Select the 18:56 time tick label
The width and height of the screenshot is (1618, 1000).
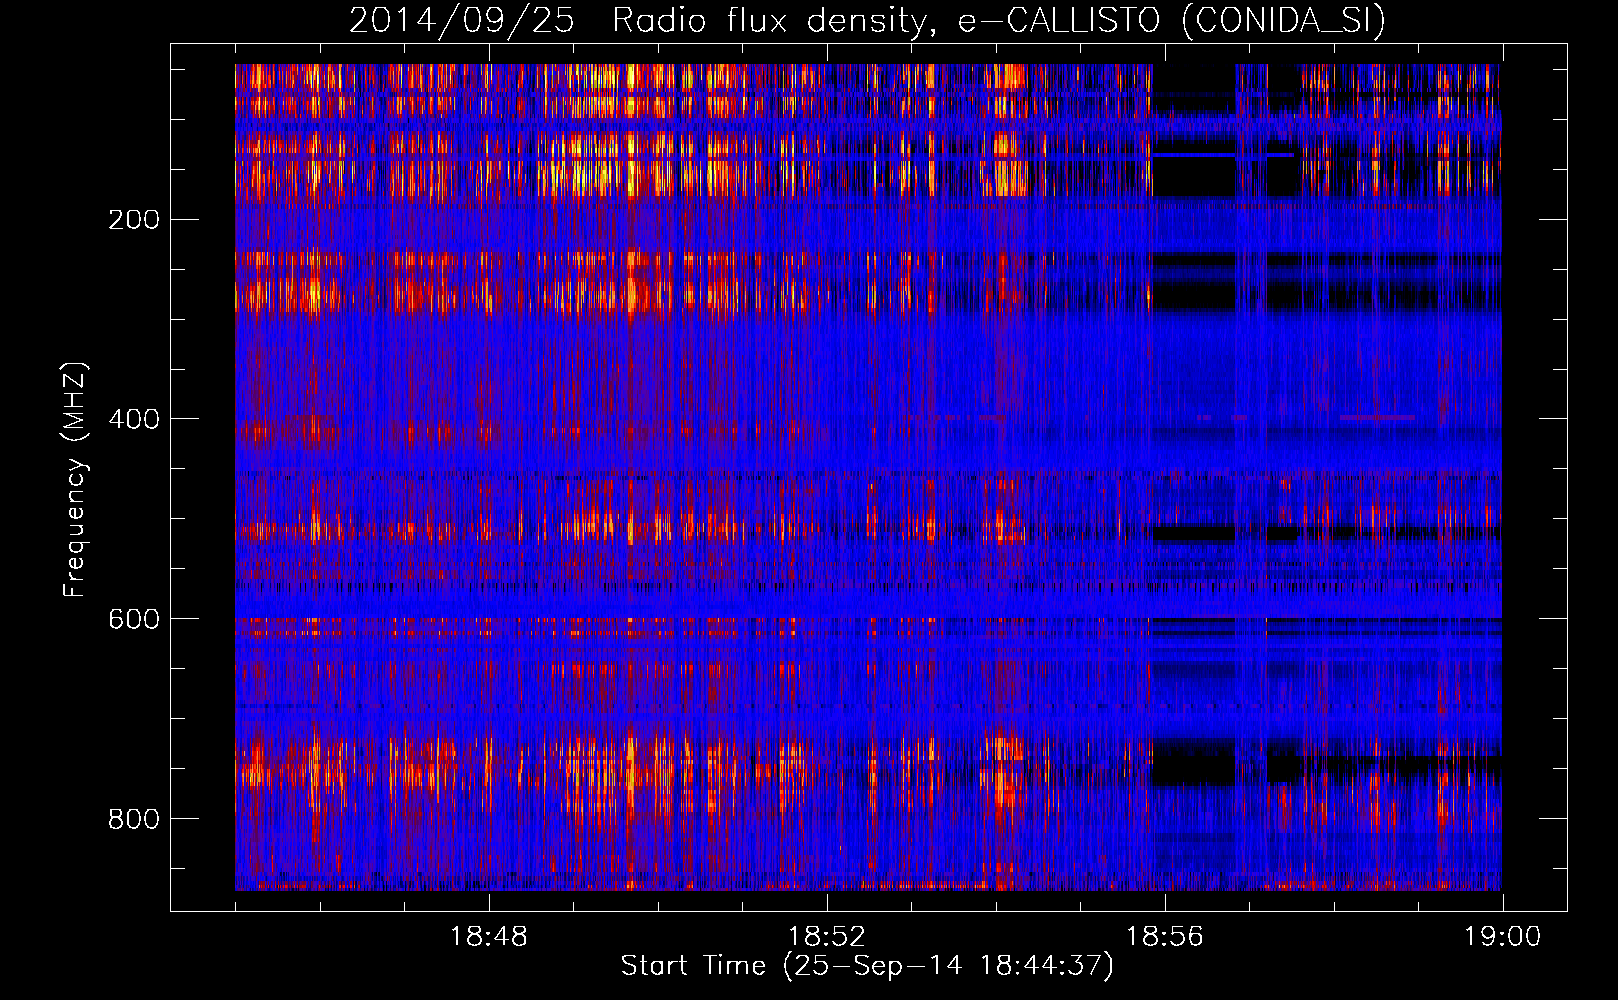tap(1165, 937)
